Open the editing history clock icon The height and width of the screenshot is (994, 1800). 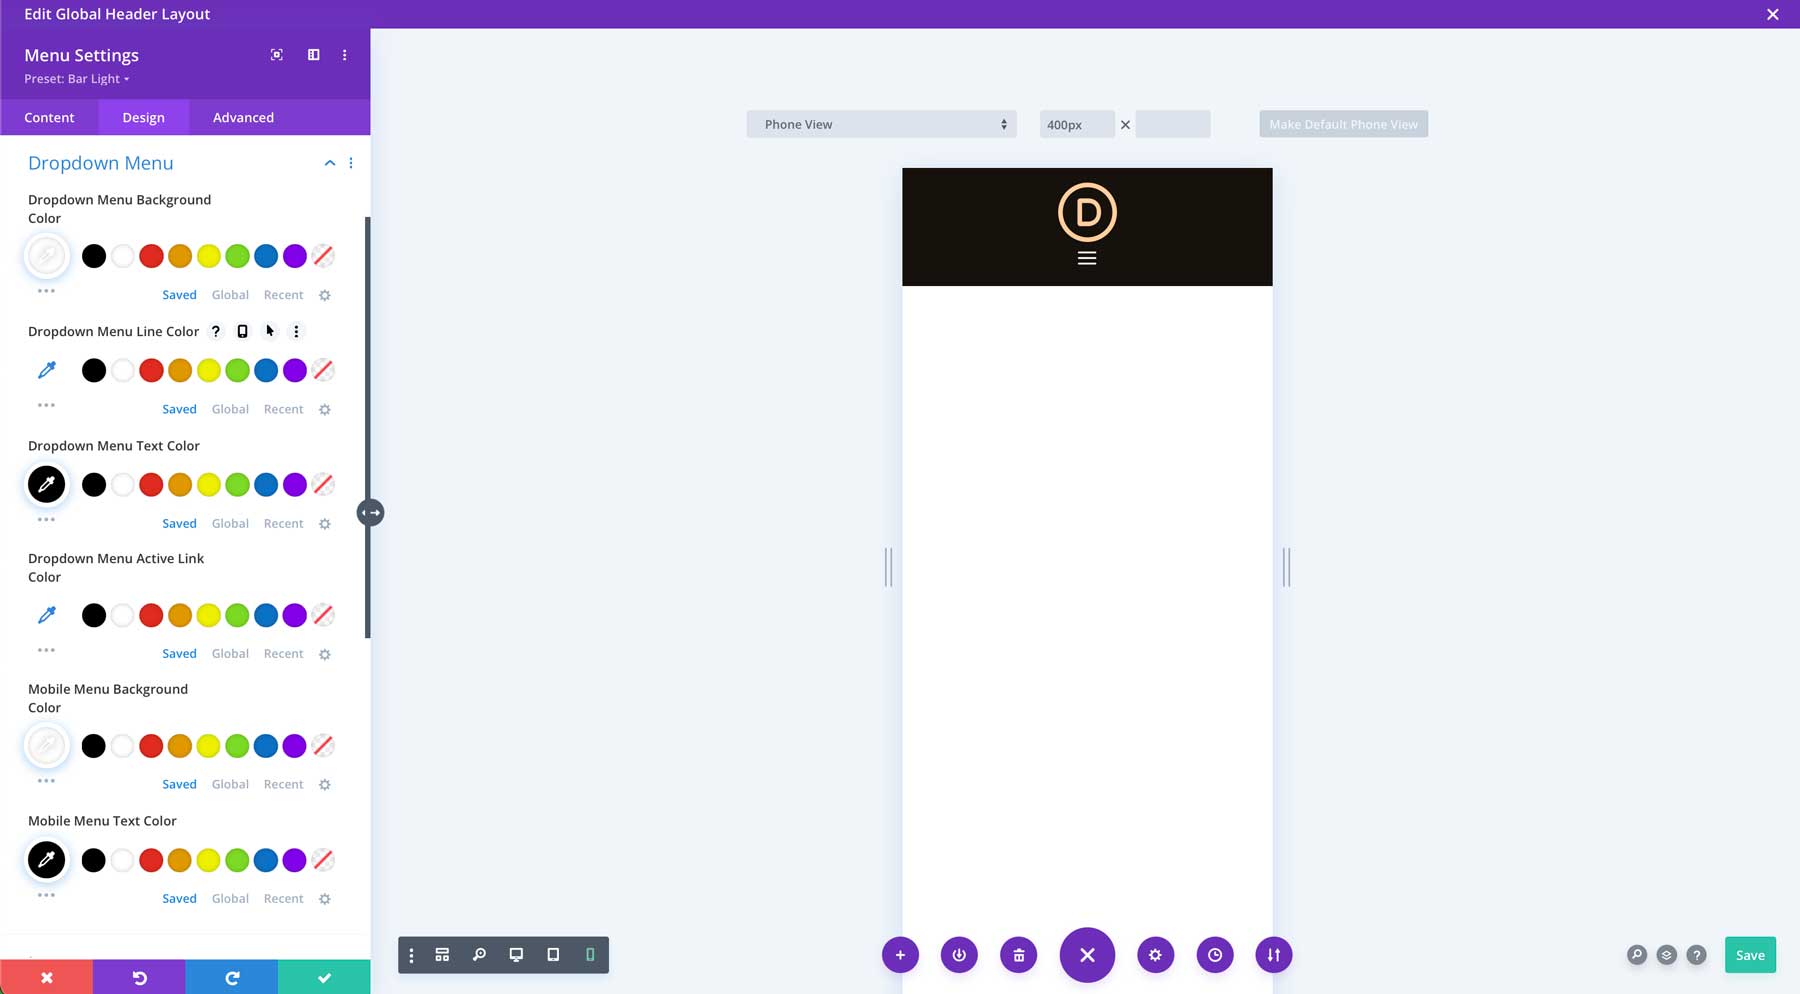[x=1215, y=955]
